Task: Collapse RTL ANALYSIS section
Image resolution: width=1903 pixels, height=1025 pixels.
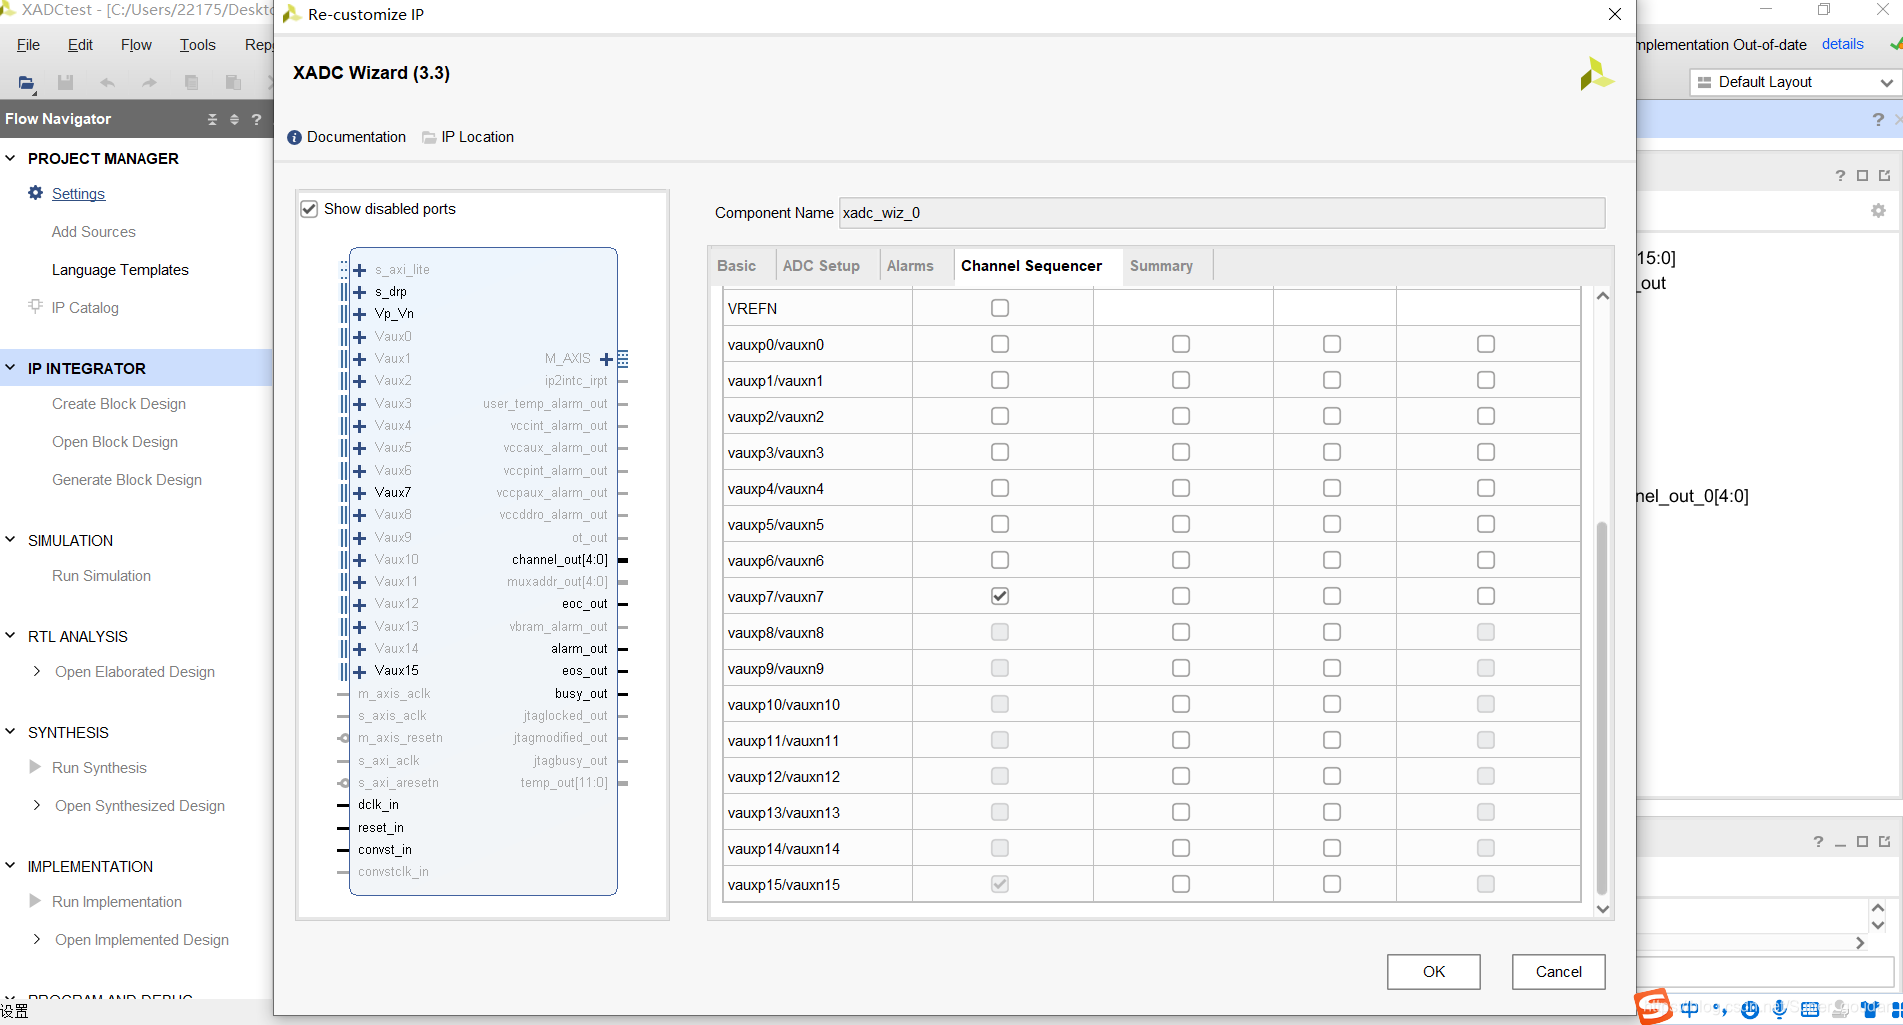Action: (x=10, y=636)
